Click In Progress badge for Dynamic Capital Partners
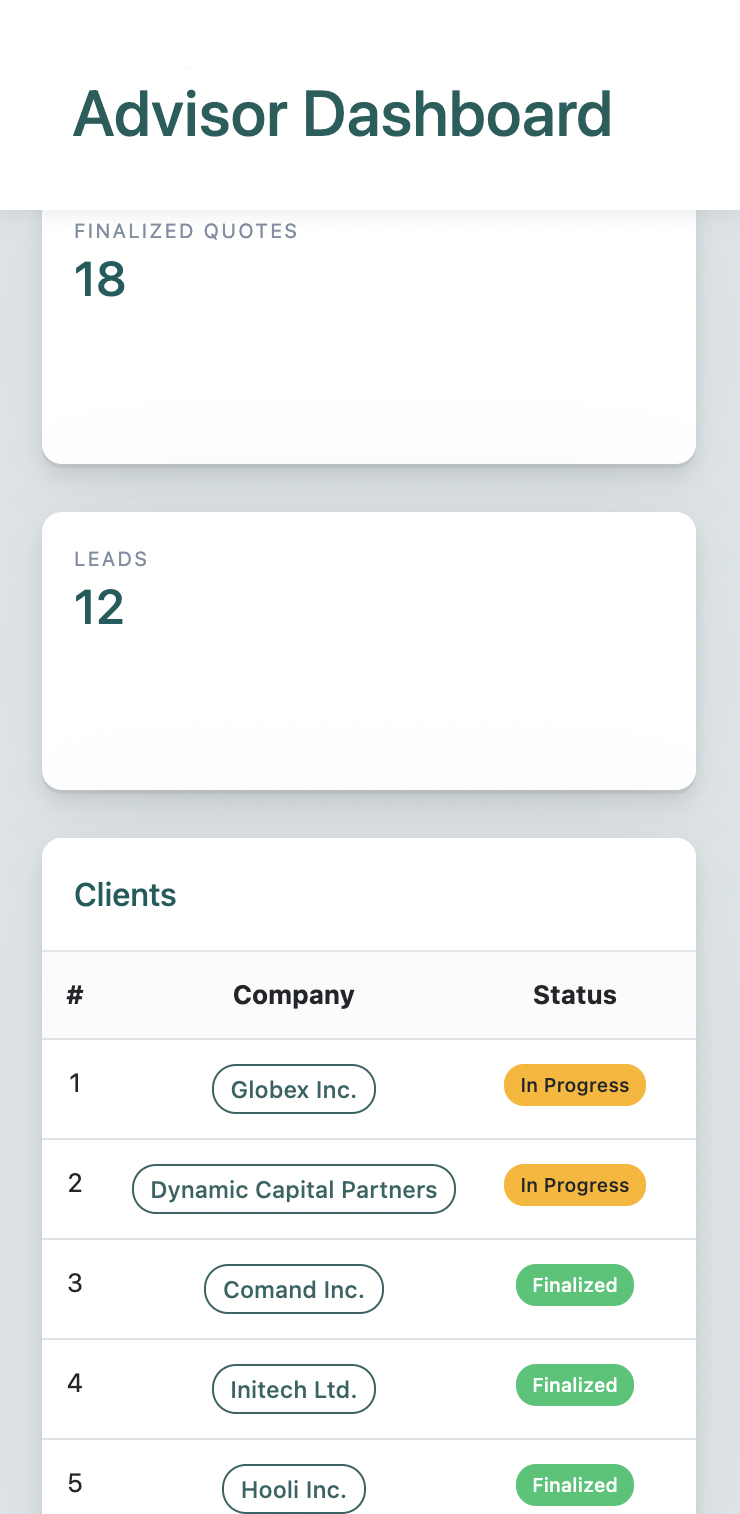Image resolution: width=740 pixels, height=1514 pixels. click(574, 1185)
